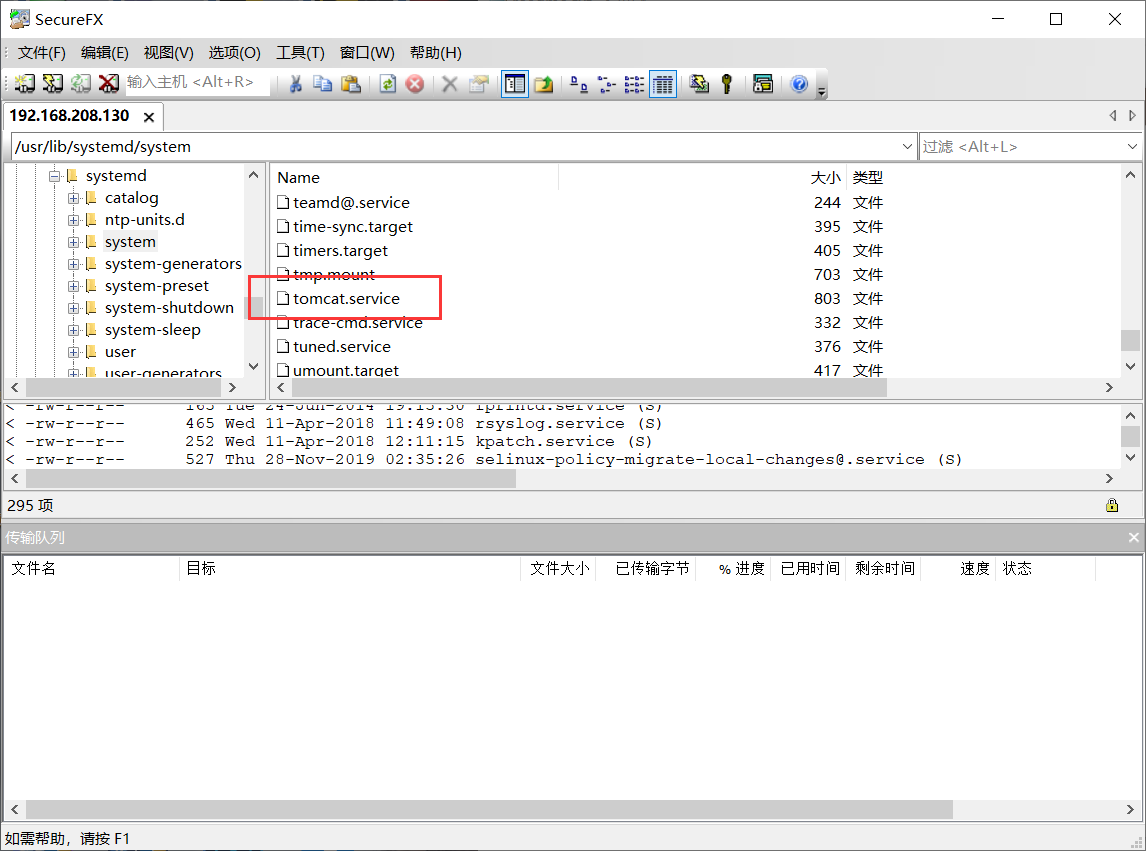Open the 选项(O) menu
This screenshot has height=851, width=1146.
point(235,53)
